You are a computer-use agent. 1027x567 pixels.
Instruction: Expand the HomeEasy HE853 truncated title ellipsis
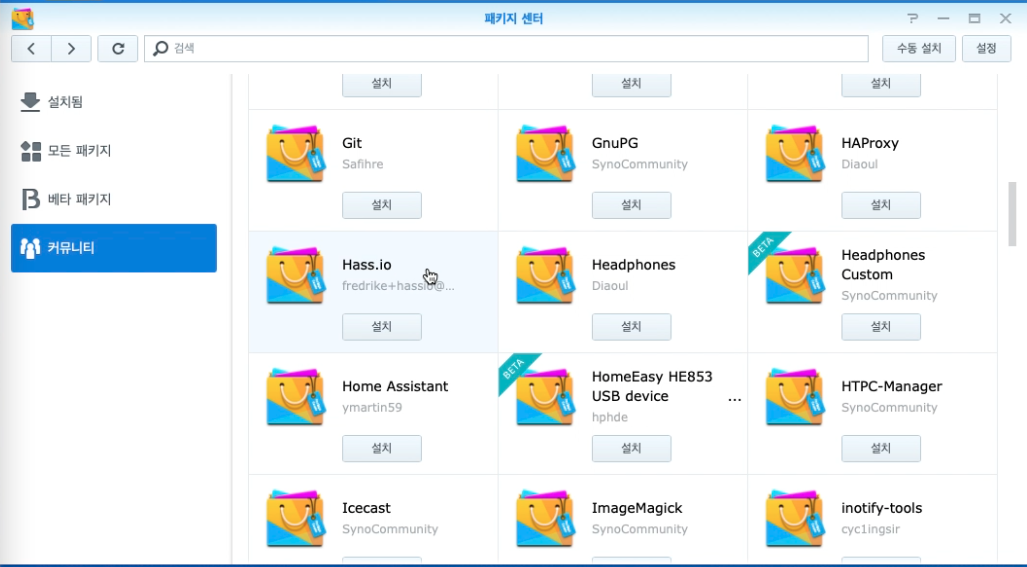(x=735, y=399)
